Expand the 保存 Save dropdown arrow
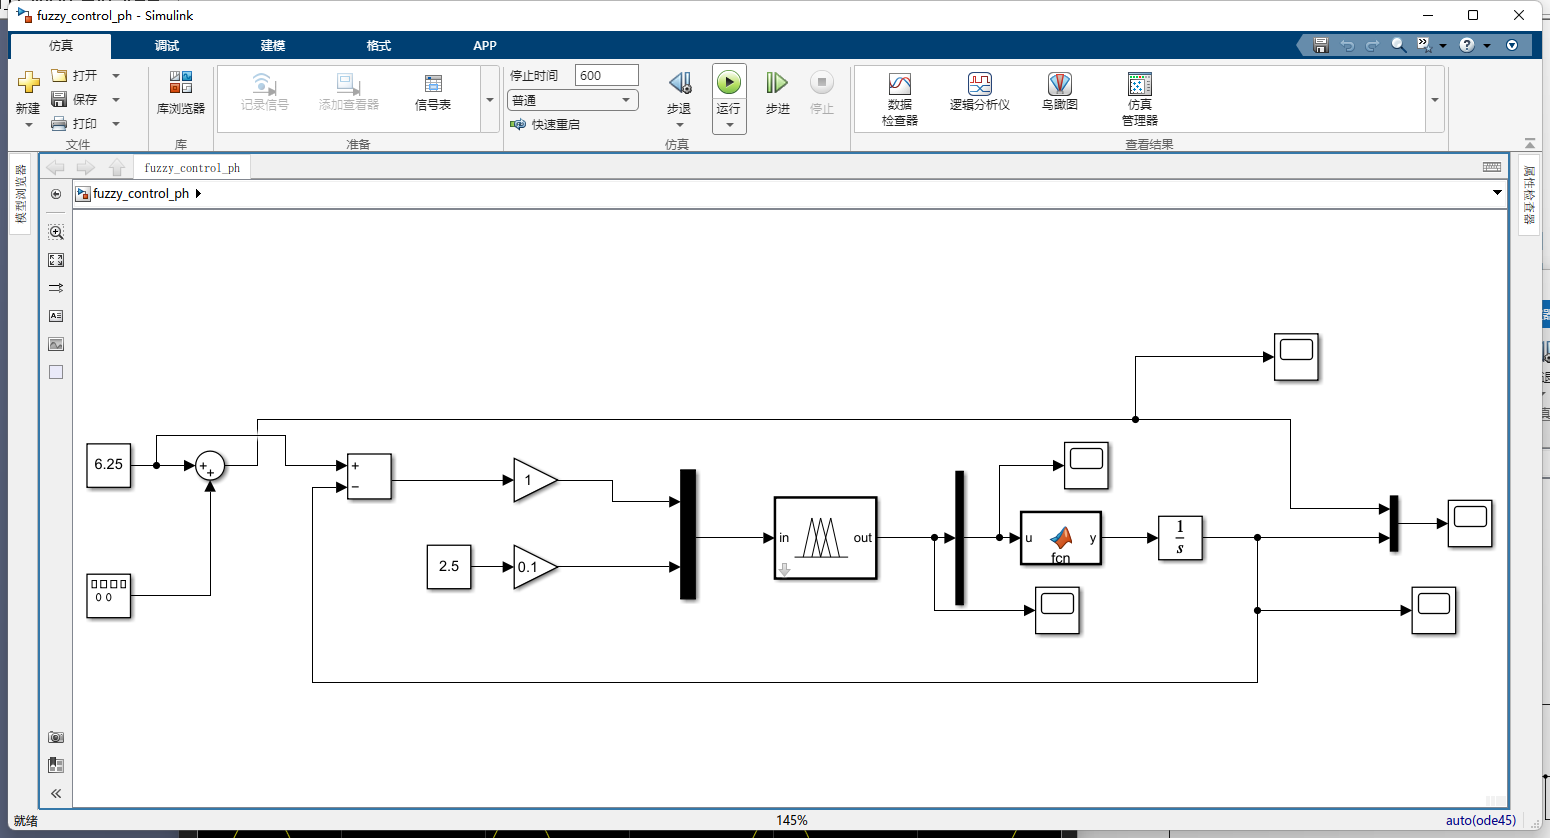Screen dimensions: 1550x838 pos(116,99)
